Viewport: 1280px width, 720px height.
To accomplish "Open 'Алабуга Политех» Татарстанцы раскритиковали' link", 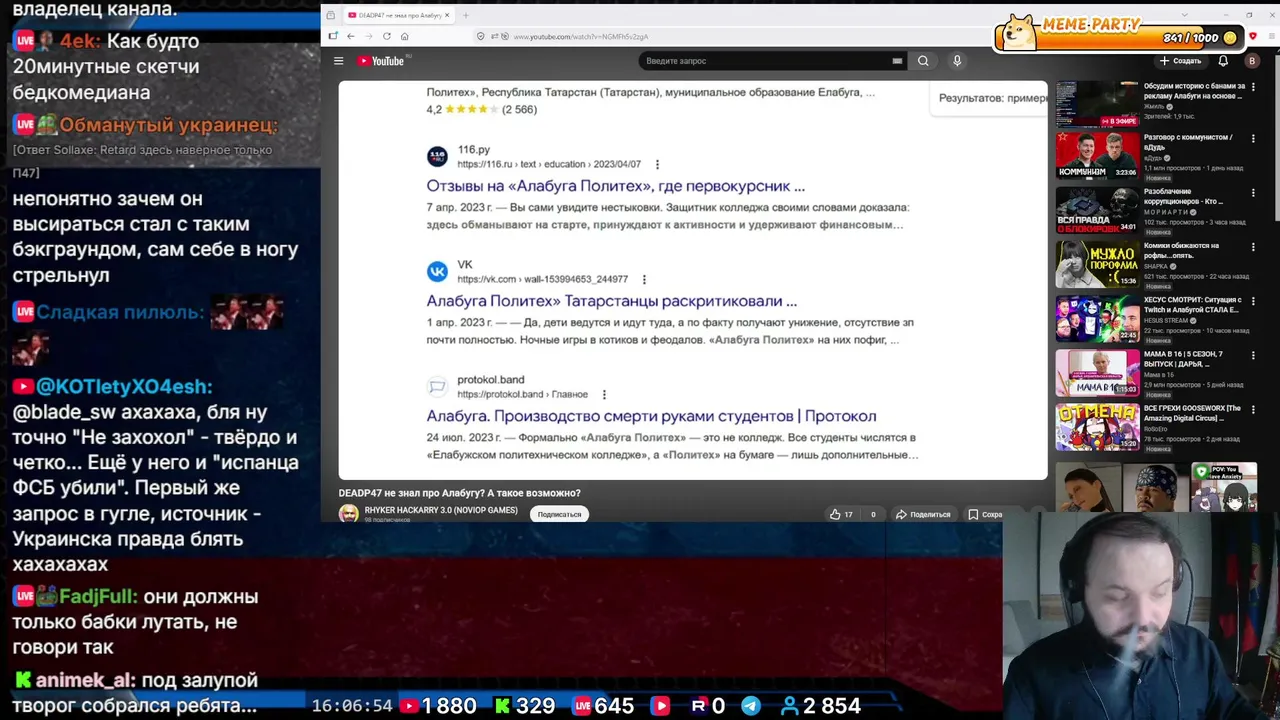I will [611, 301].
